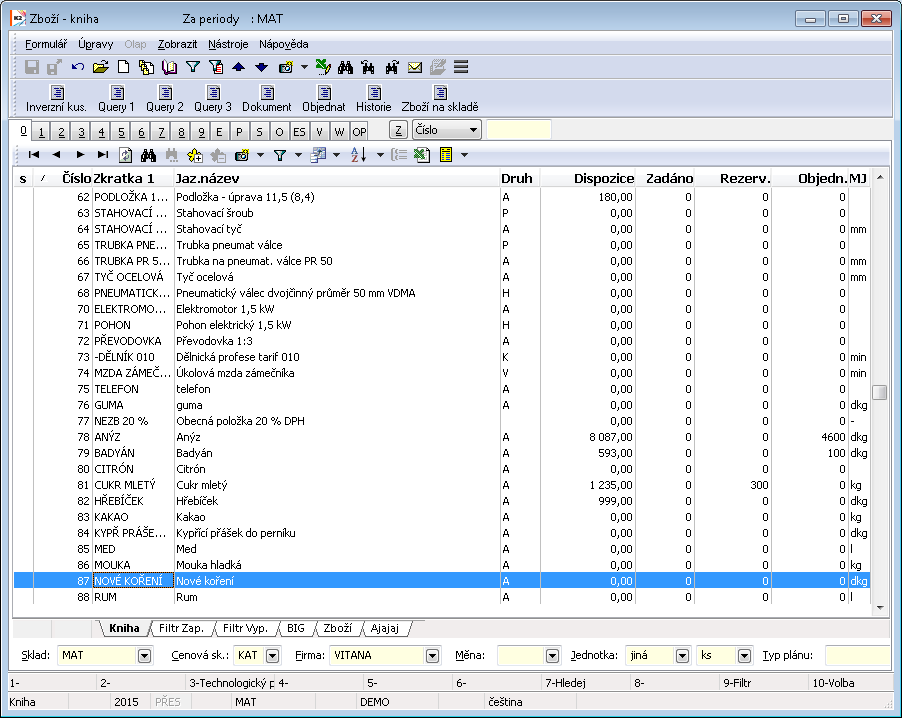902x718 pixels.
Task: Expand the A-Z sort dropdown arrow
Action: click(380, 155)
